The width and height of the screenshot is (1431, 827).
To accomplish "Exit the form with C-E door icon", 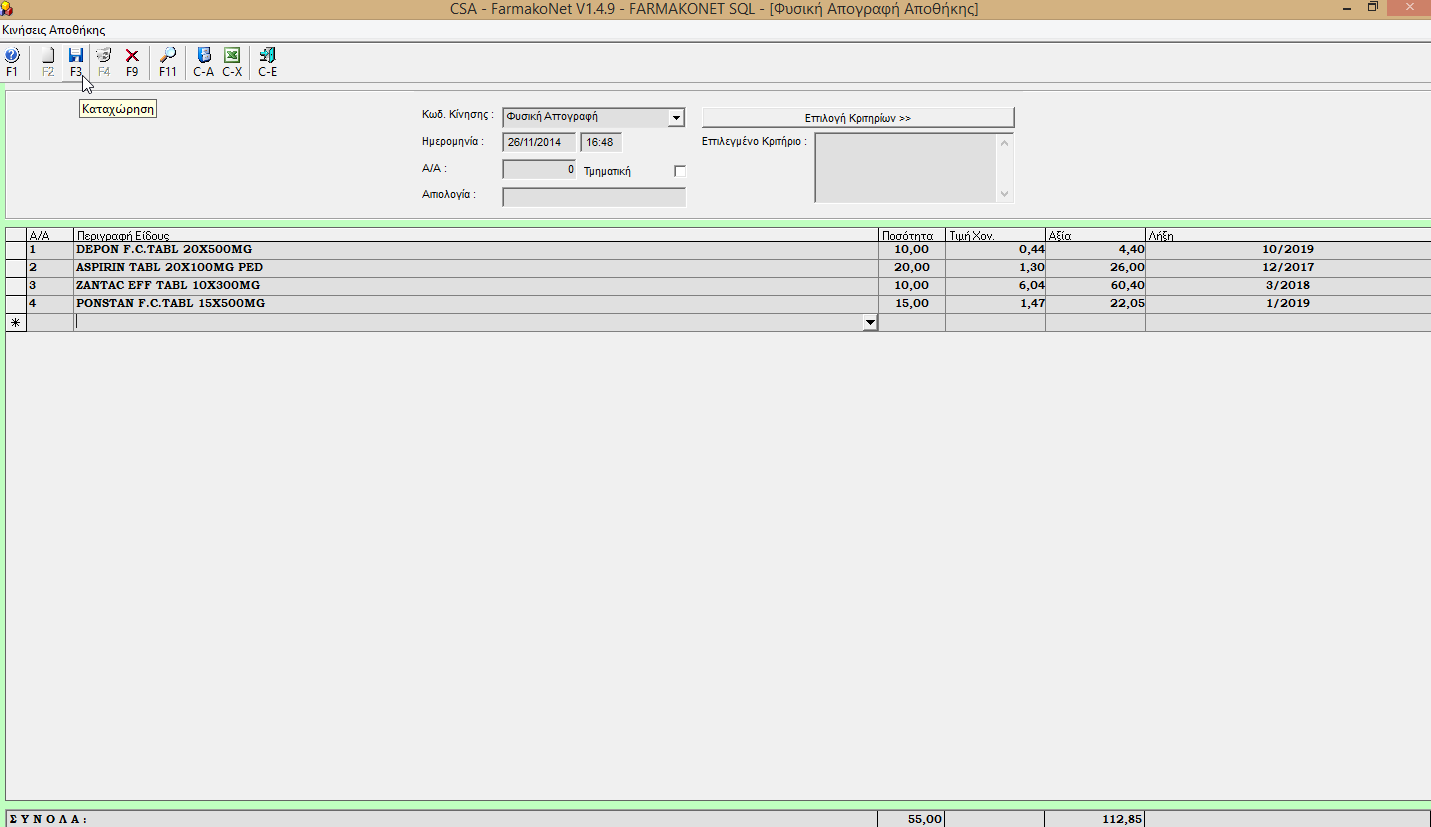I will [x=267, y=62].
